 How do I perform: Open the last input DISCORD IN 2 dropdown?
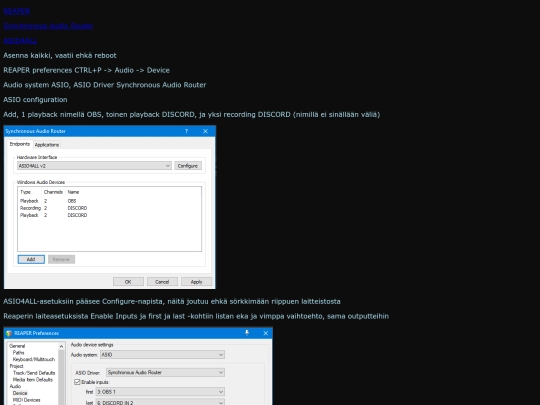tap(160, 402)
